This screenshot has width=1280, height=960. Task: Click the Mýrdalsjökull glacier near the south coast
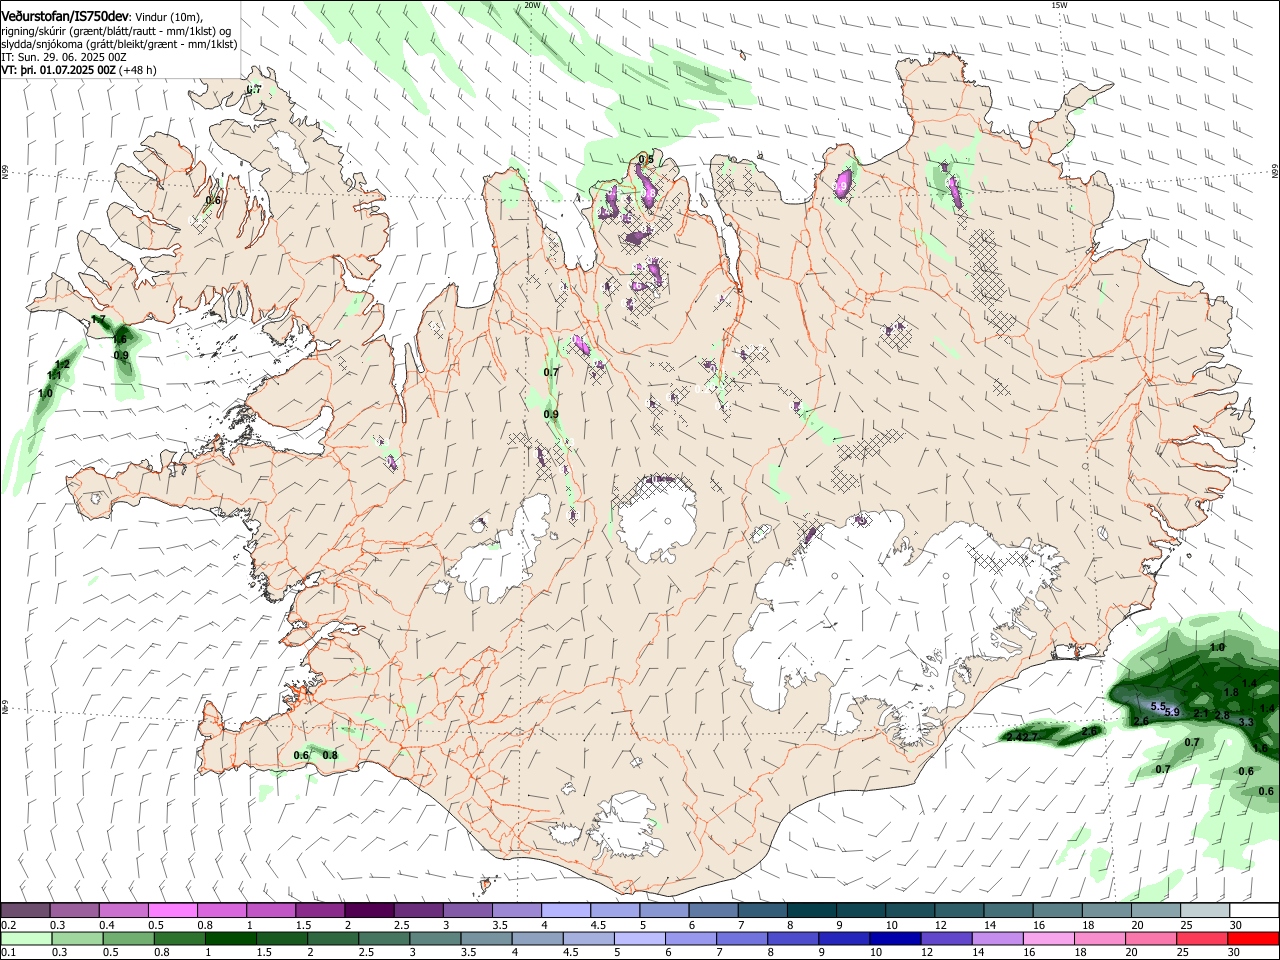(x=624, y=826)
